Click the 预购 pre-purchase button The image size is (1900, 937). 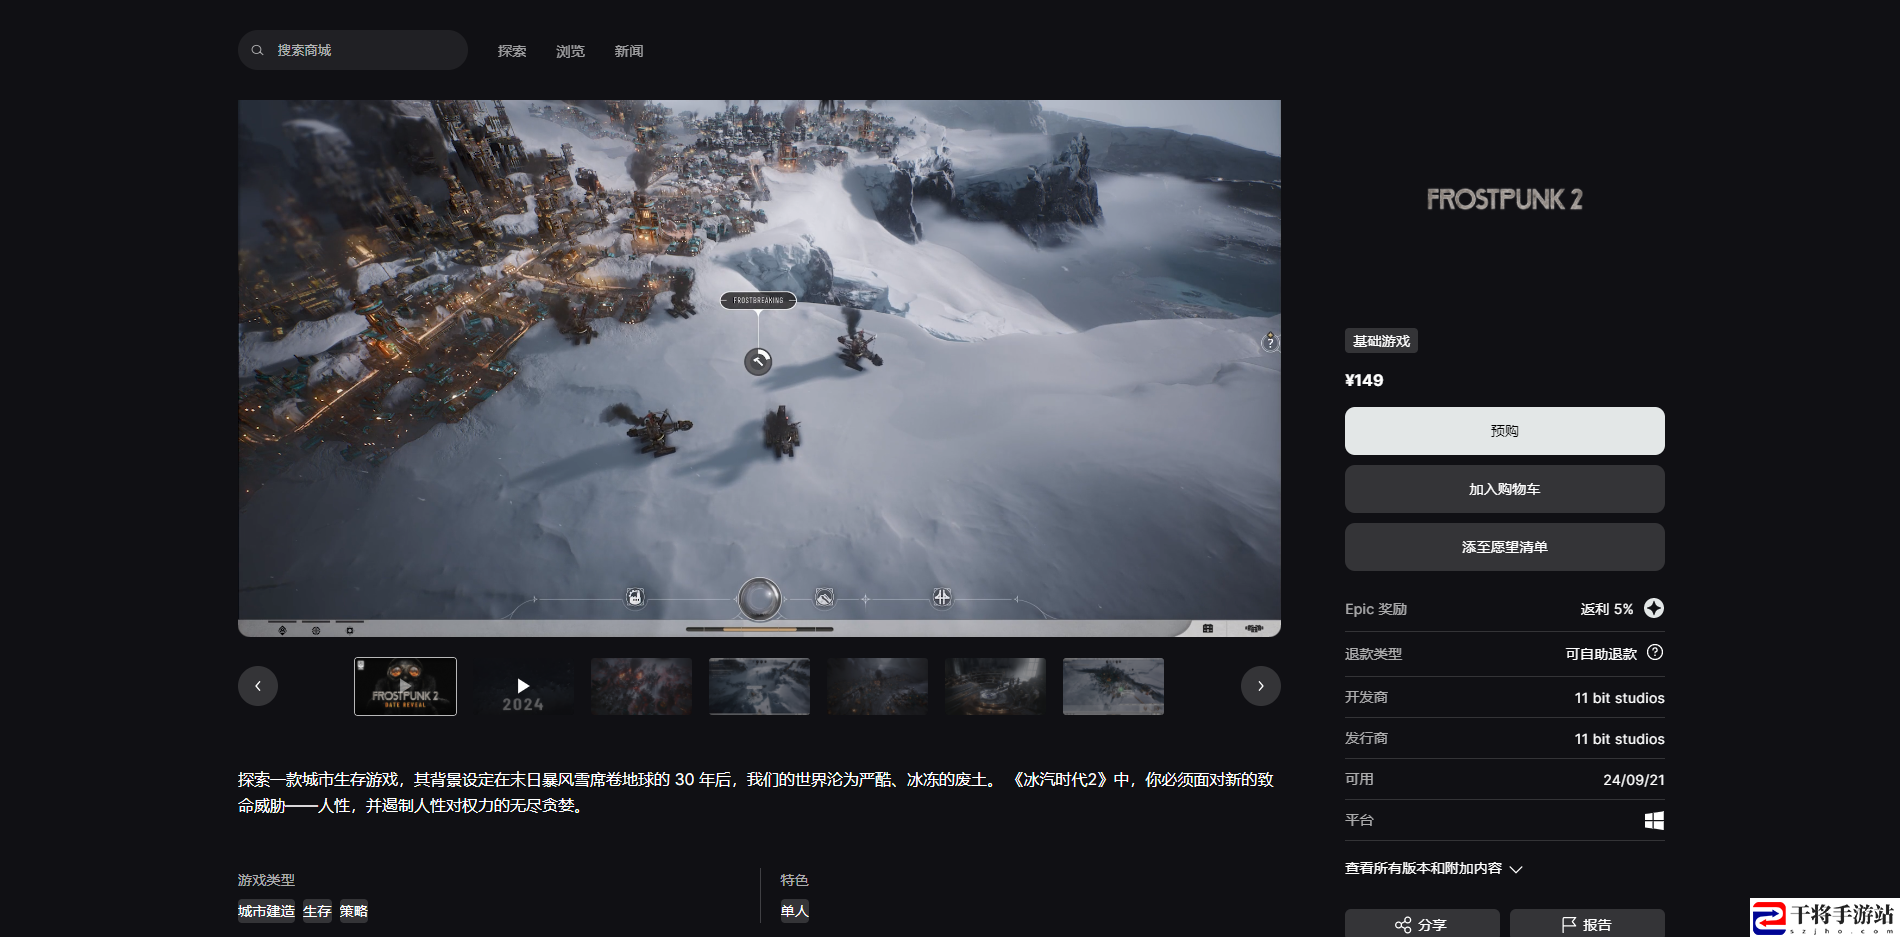(x=1504, y=431)
